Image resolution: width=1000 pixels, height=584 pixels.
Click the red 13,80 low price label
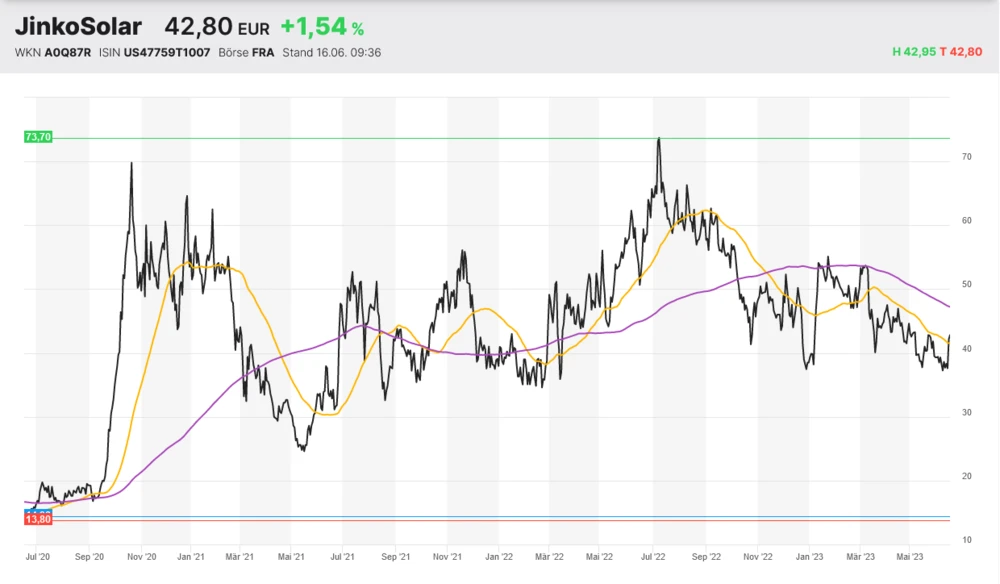tap(37, 520)
